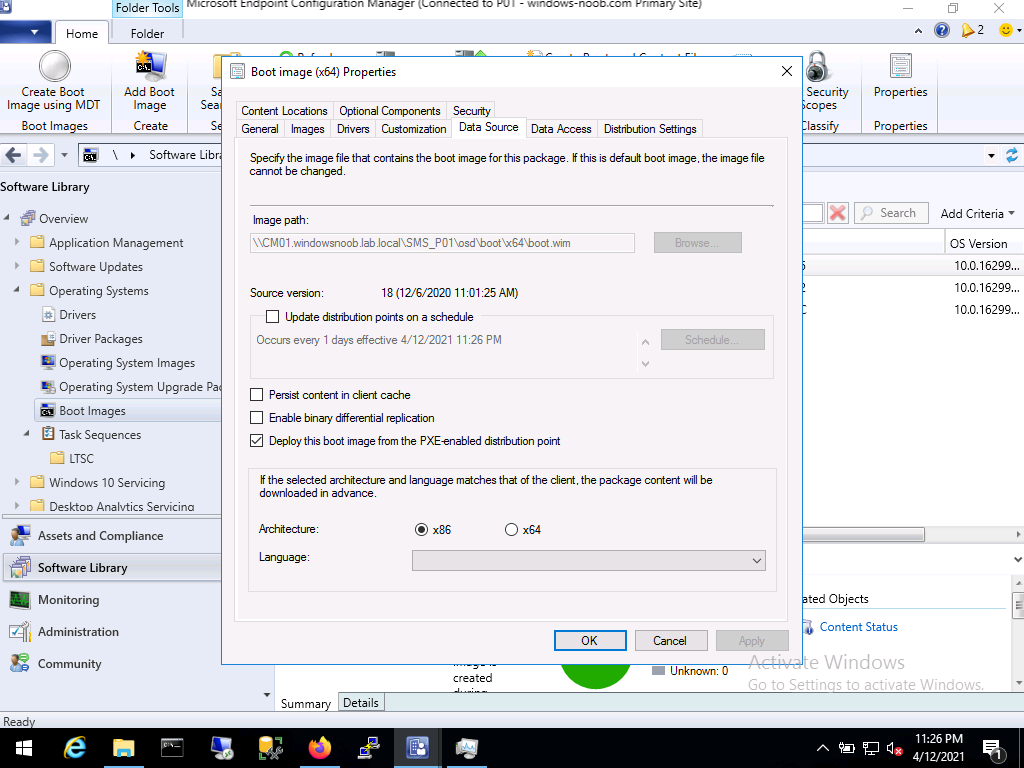Switch to Optional Components tab

click(390, 111)
